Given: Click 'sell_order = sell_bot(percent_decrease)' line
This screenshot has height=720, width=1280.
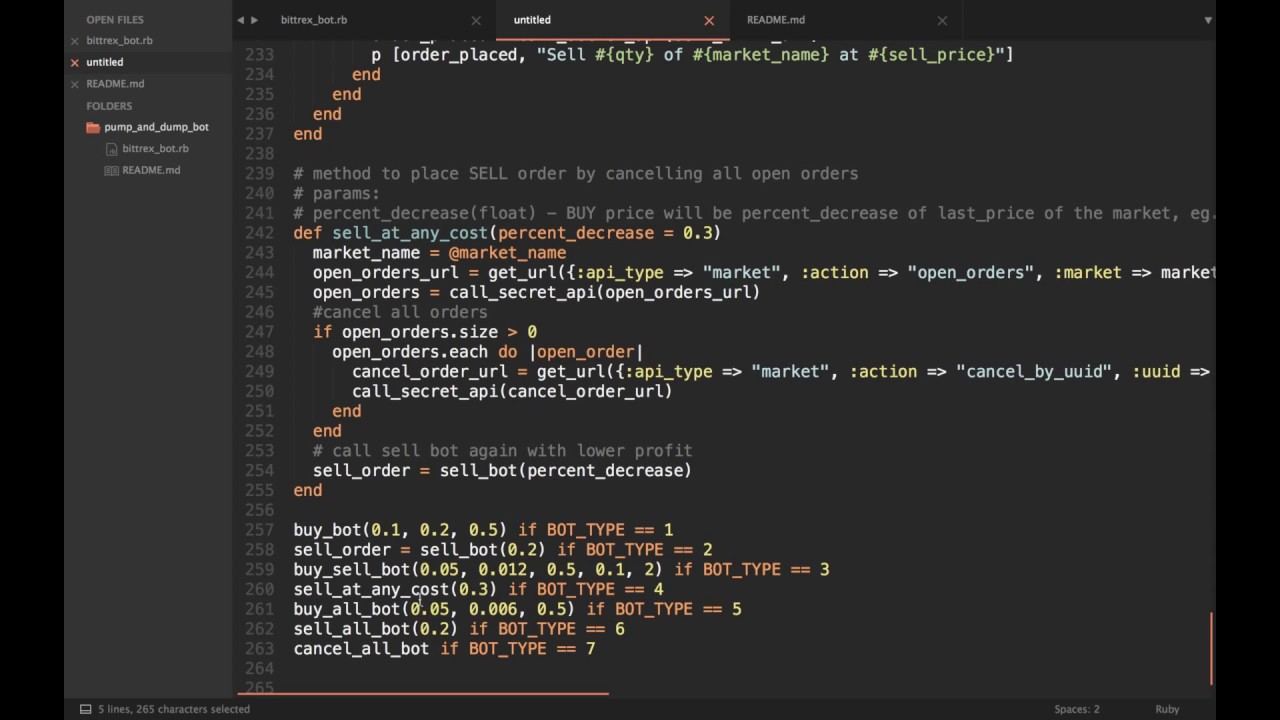Looking at the screenshot, I should coord(502,471).
